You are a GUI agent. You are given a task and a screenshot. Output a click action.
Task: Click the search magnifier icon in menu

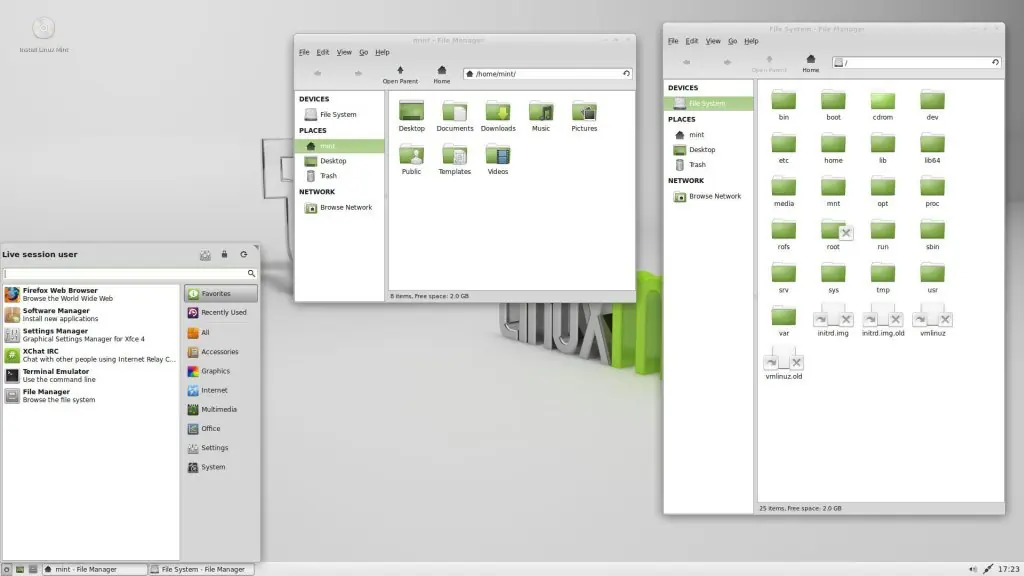[x=251, y=274]
